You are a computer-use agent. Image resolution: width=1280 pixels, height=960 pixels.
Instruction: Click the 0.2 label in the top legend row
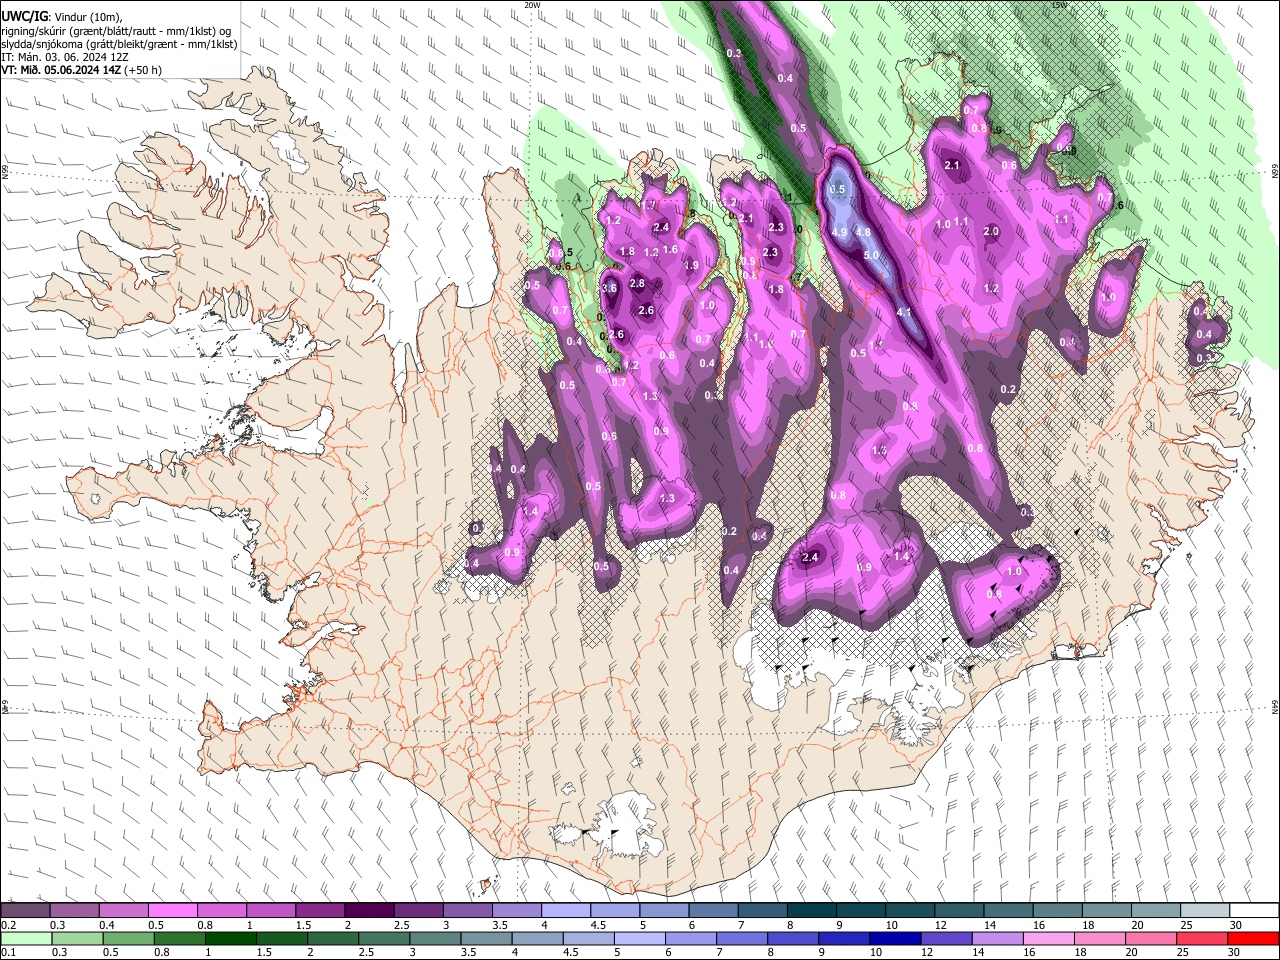point(8,925)
